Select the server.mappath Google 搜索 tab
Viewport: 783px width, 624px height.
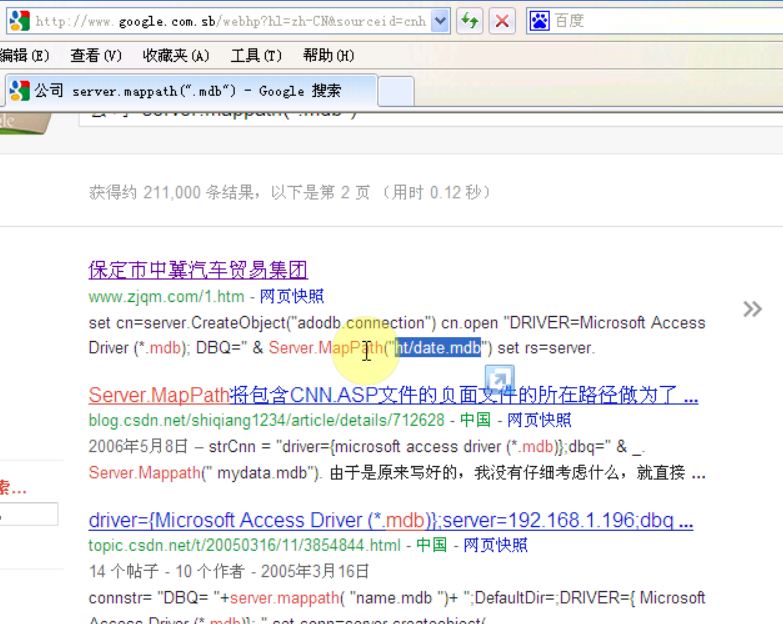pyautogui.click(x=191, y=91)
